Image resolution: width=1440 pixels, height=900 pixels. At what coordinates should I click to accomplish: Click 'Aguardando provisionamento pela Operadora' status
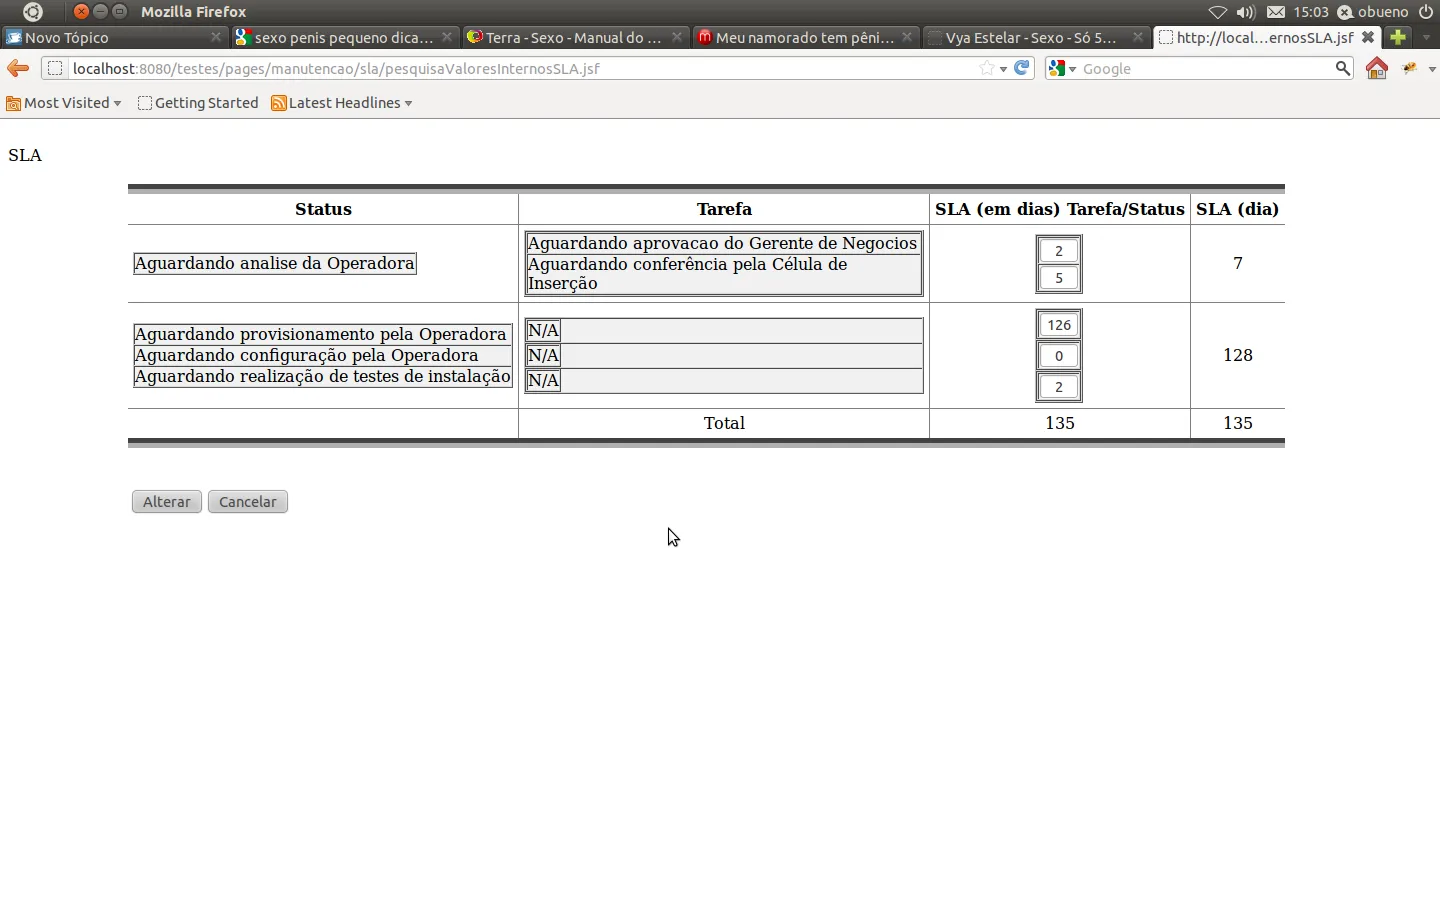point(321,334)
